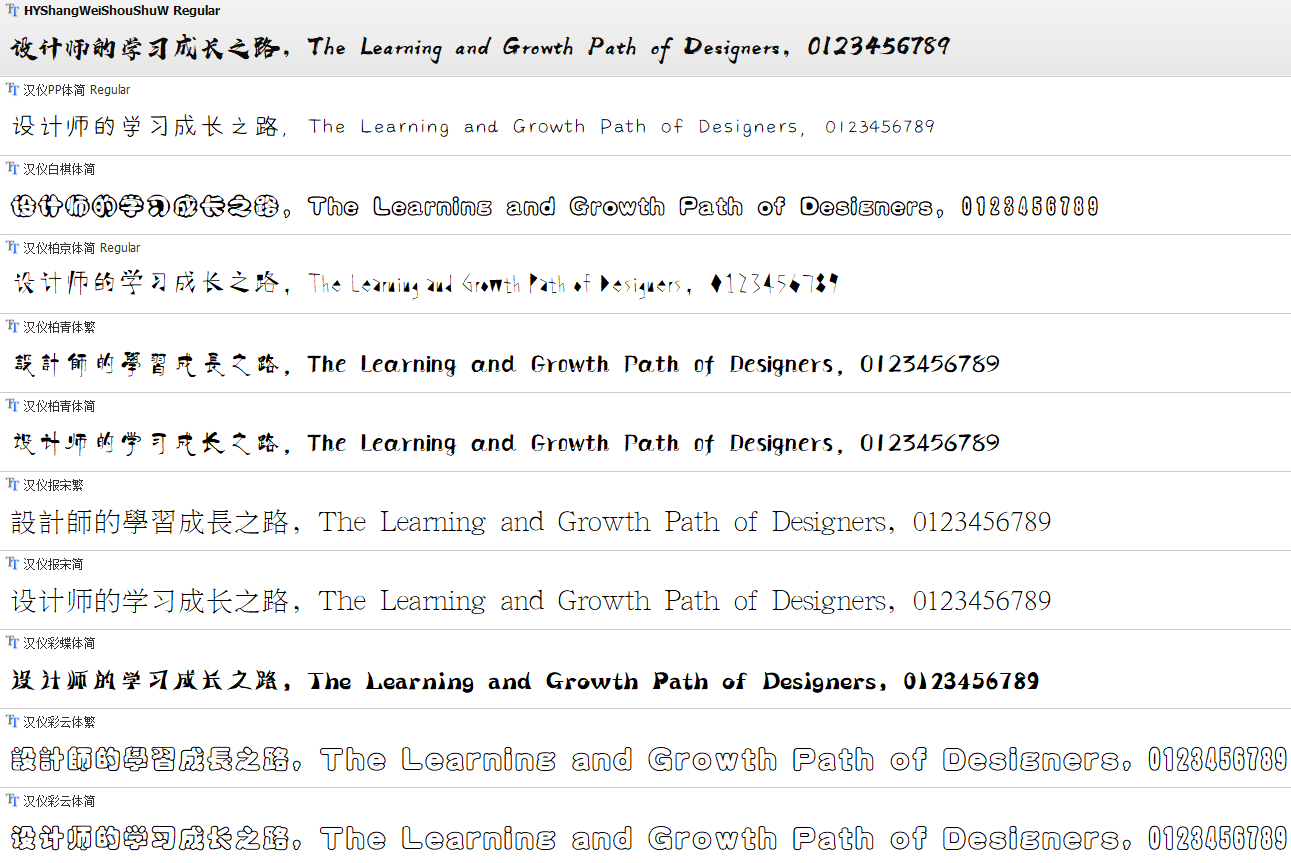
Task: Click the TT icon next to 汉仪彩云体繁
Action: (x=12, y=722)
